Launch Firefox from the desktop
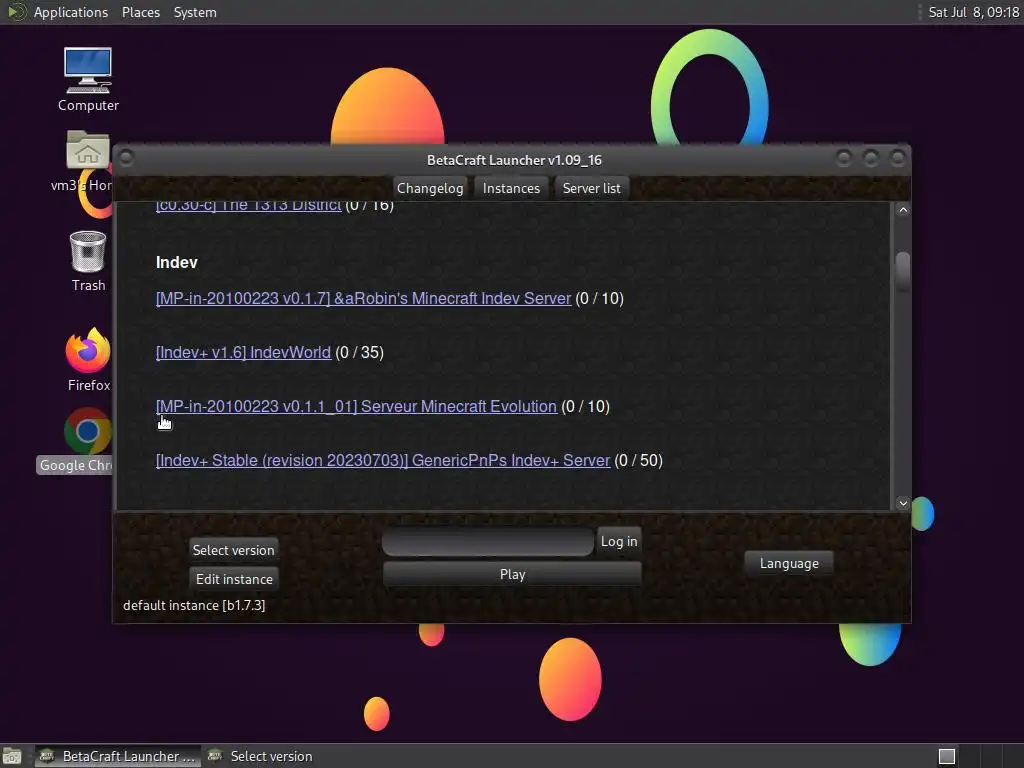Screen dimensions: 1024x768 [x=88, y=359]
